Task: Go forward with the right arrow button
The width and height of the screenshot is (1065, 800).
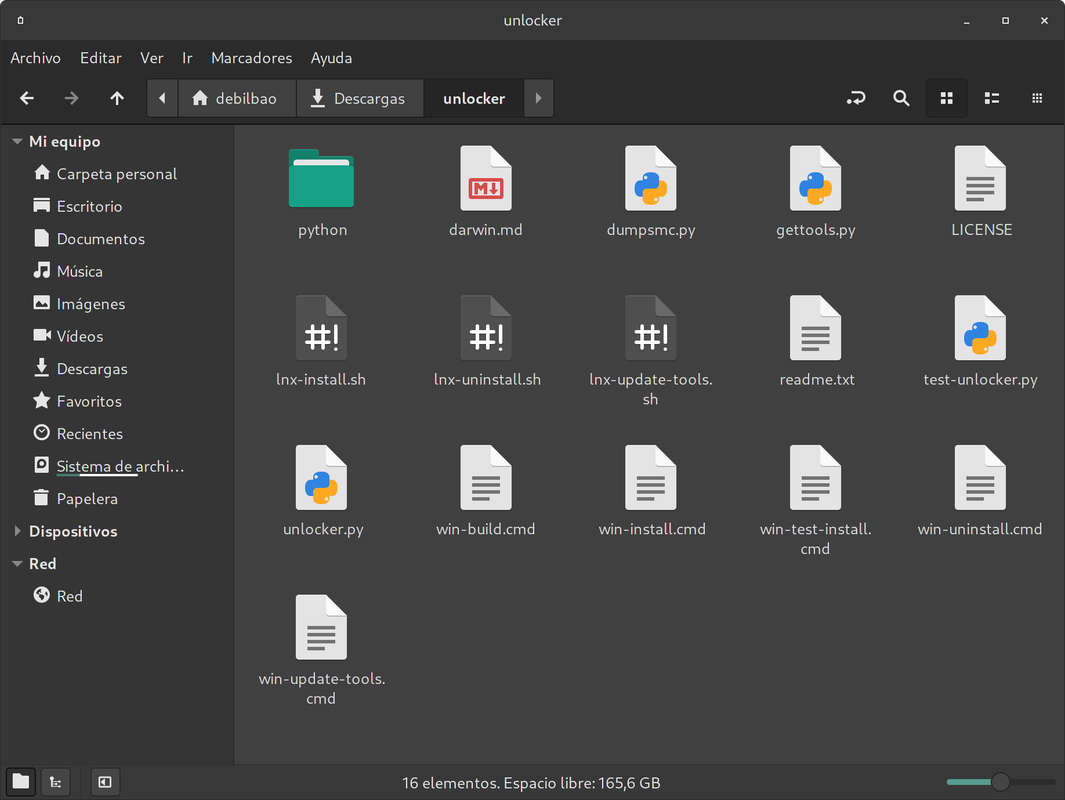Action: (x=71, y=98)
